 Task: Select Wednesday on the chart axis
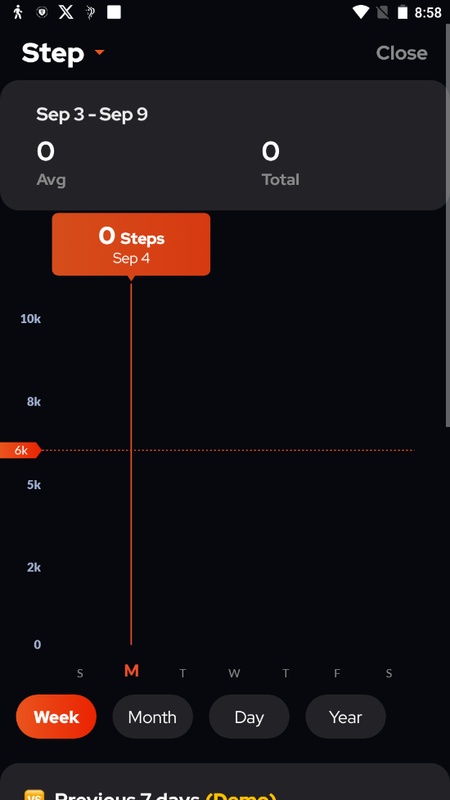234,673
